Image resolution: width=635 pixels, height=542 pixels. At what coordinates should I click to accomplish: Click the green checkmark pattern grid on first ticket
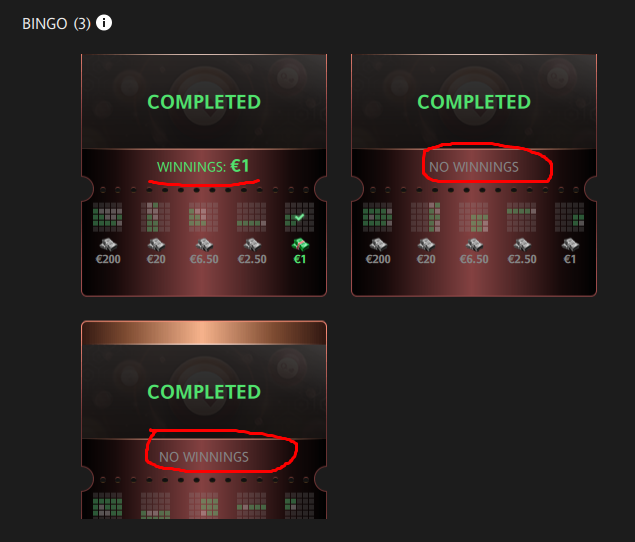[299, 217]
